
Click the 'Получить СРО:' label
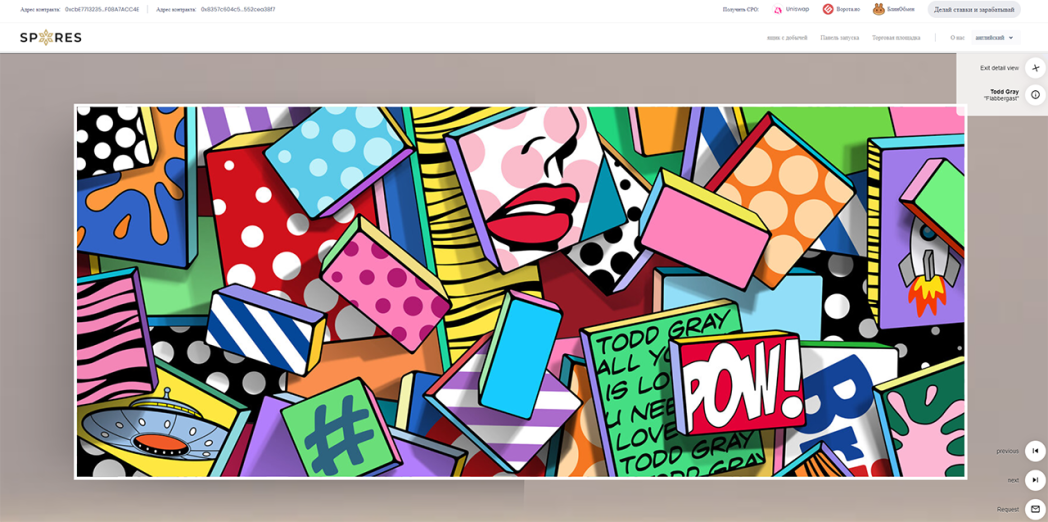point(741,9)
